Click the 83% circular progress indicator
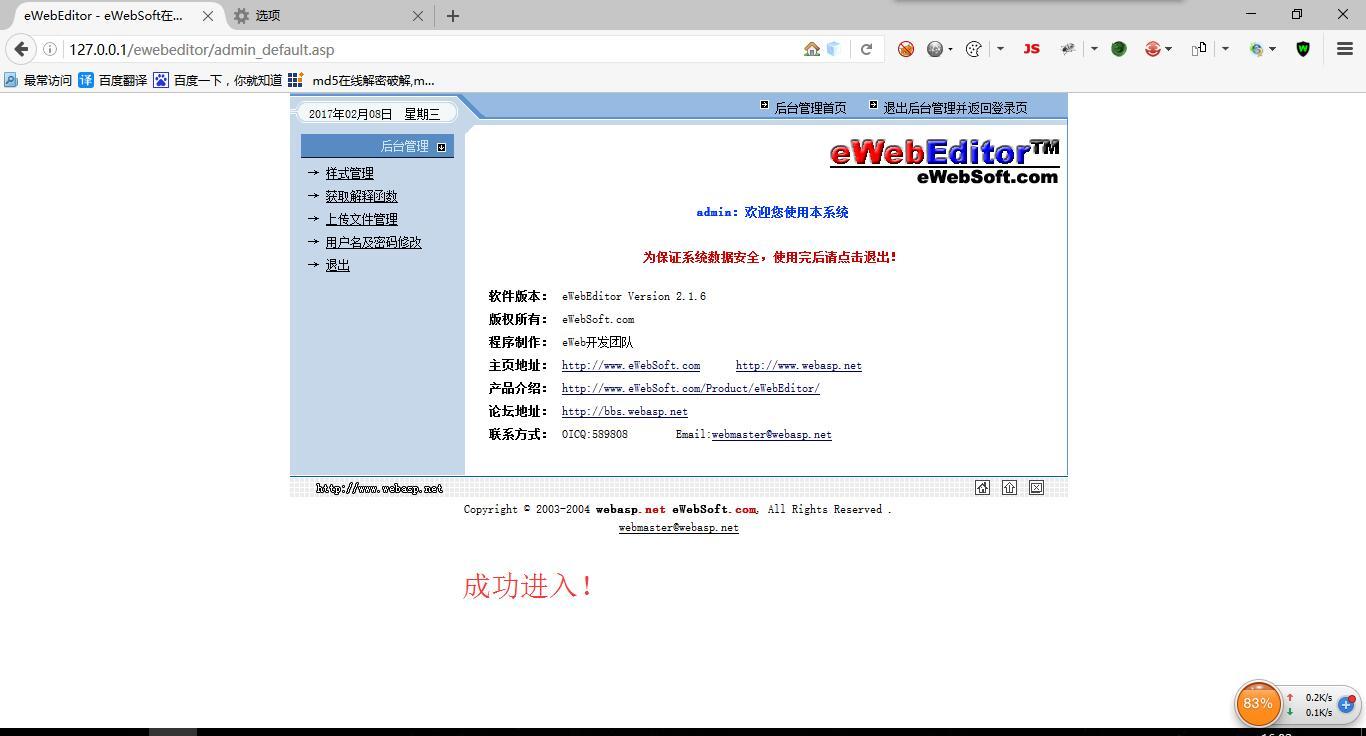 1258,703
